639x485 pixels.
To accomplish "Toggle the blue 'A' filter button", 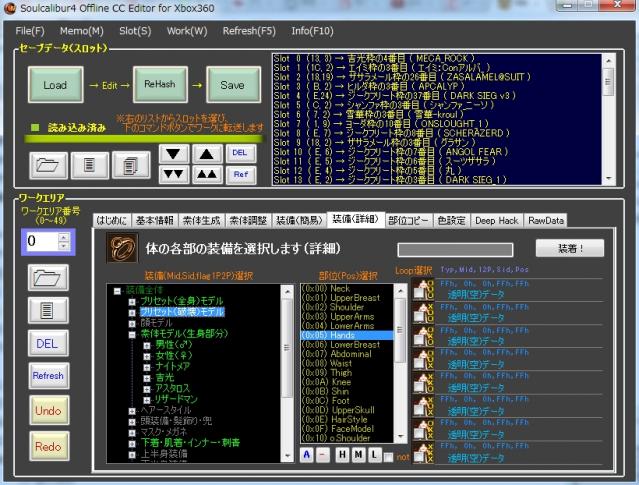I will [x=307, y=455].
